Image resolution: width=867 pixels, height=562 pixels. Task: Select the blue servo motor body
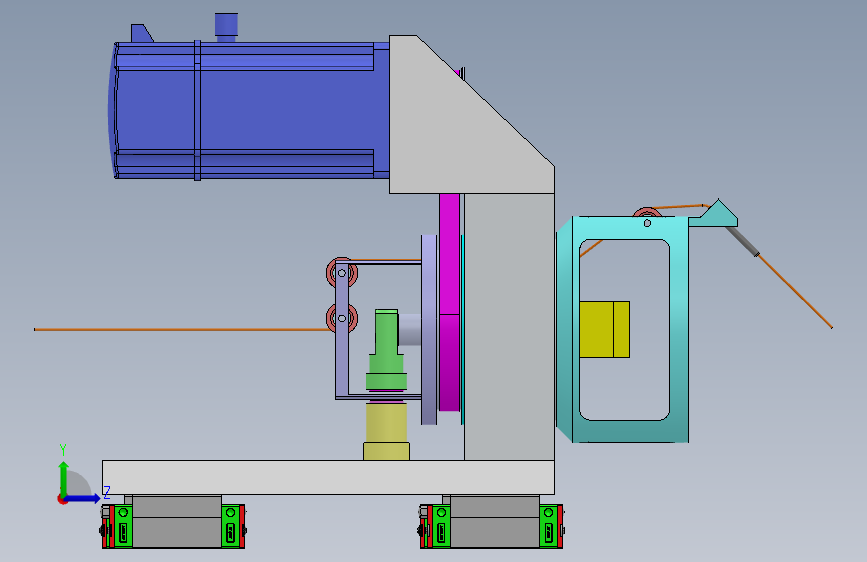[x=249, y=111]
